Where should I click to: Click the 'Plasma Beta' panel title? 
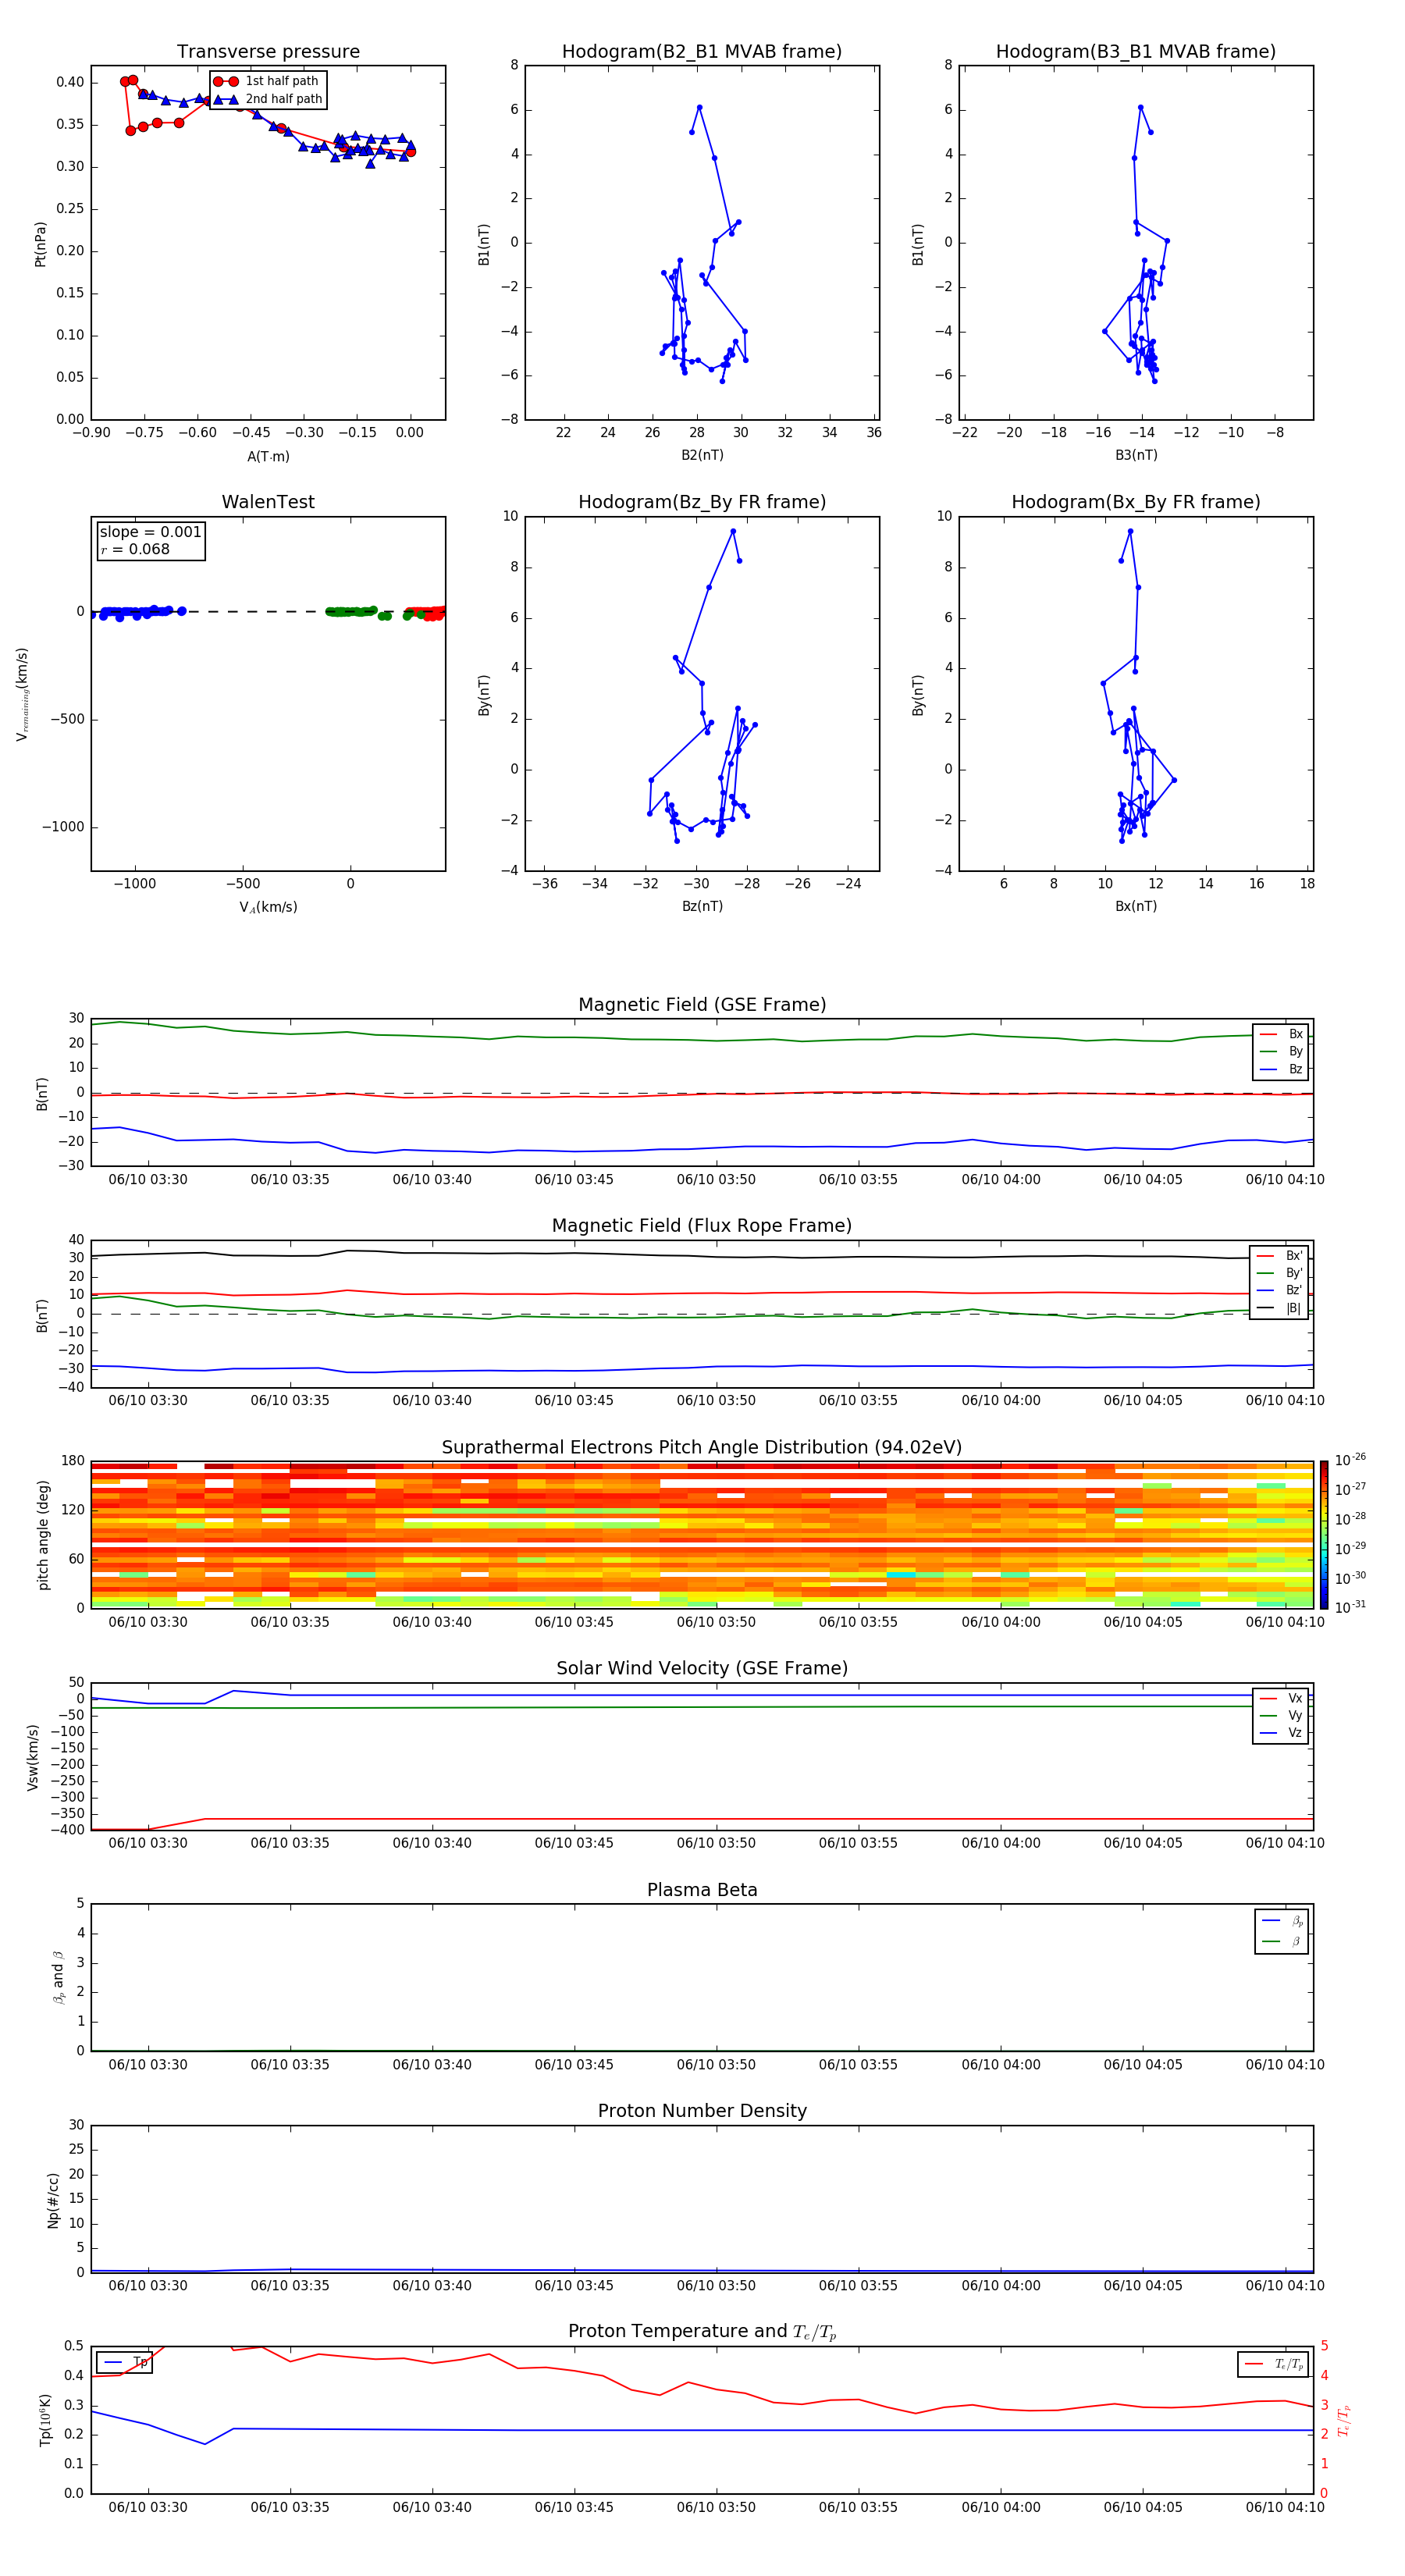pyautogui.click(x=702, y=1891)
